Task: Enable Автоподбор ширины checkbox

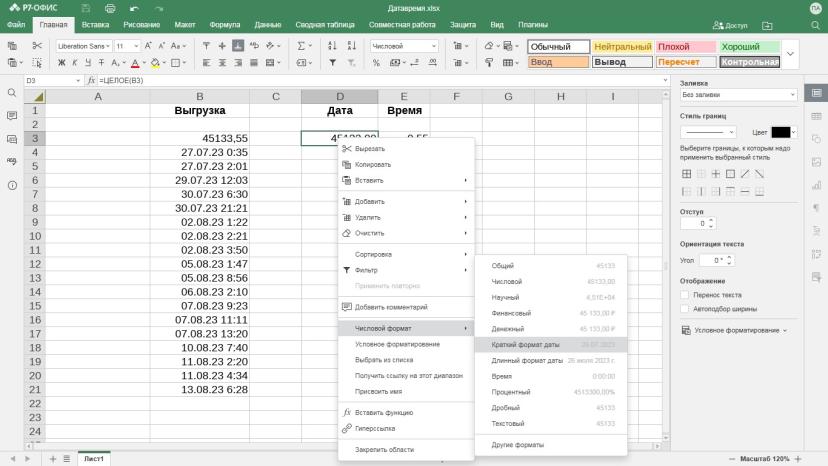Action: point(685,309)
